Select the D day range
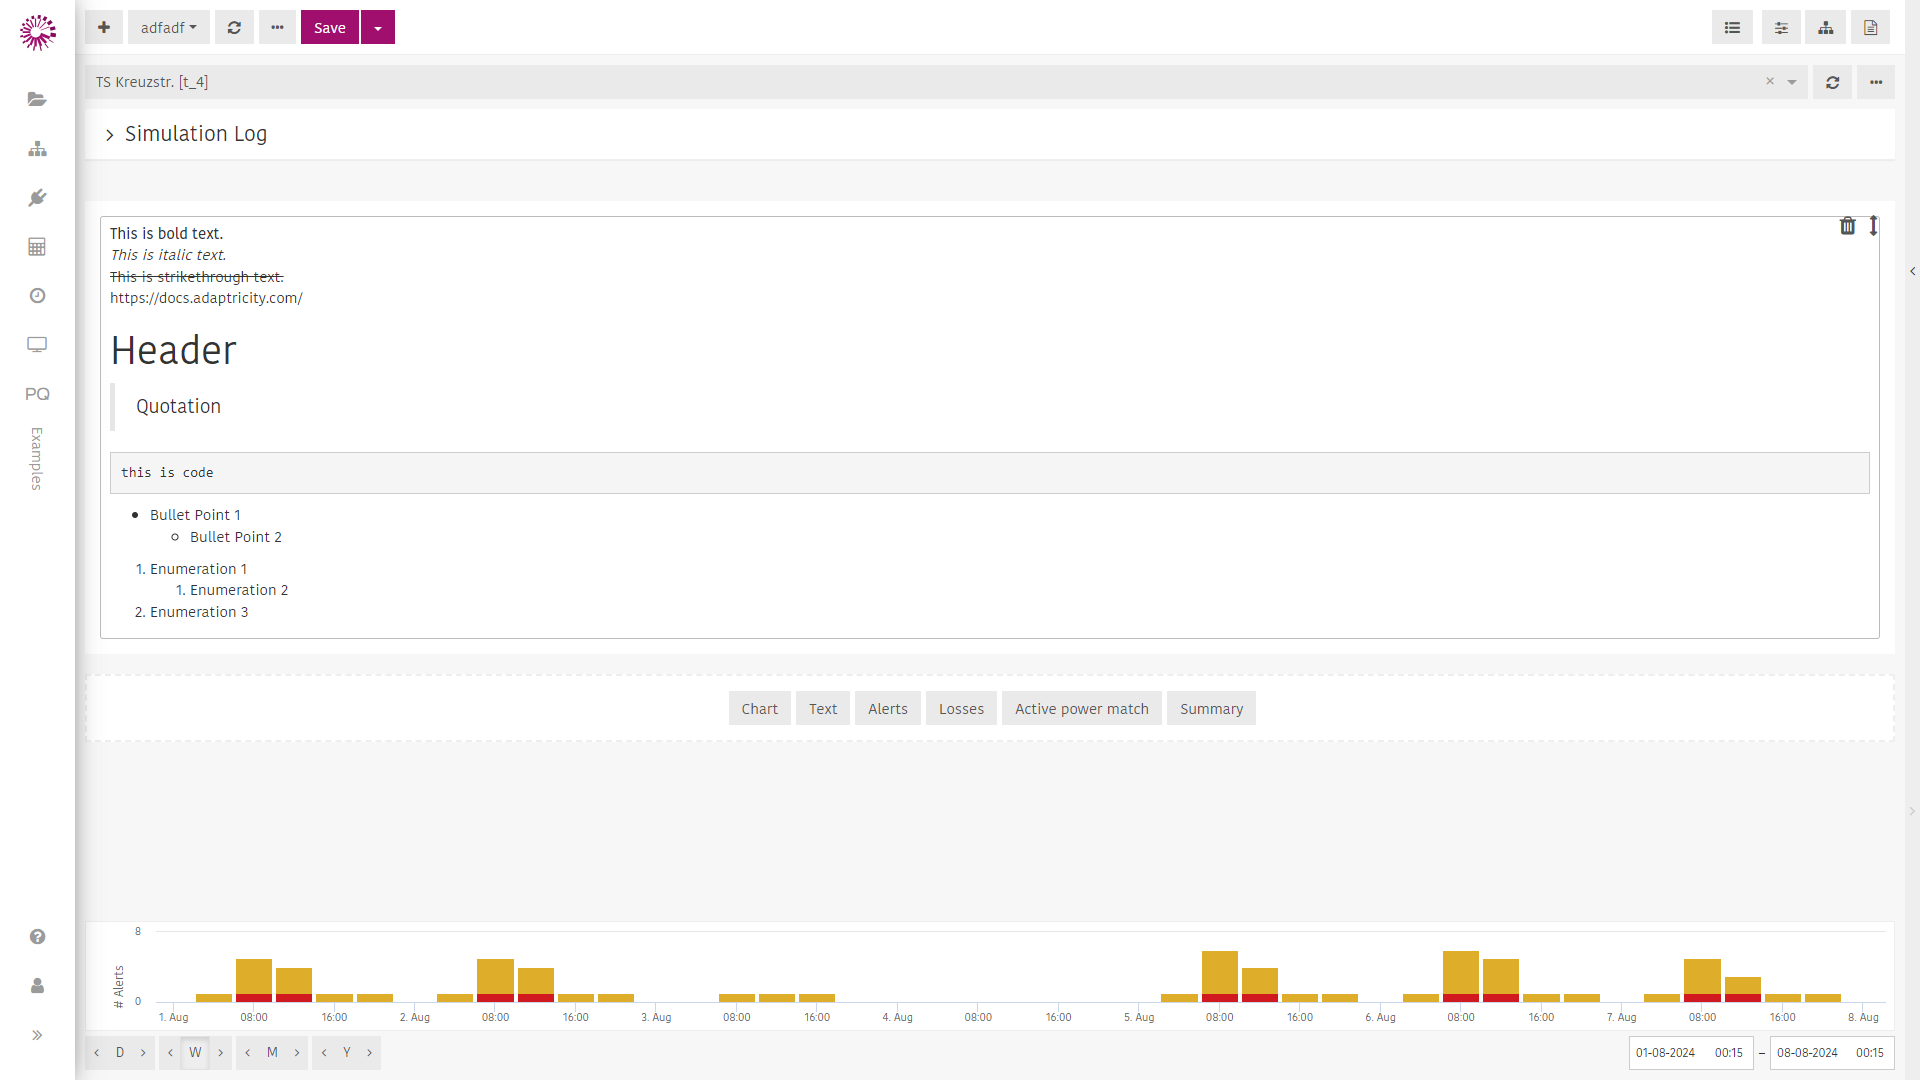Image resolution: width=1920 pixels, height=1080 pixels. pyautogui.click(x=120, y=1053)
